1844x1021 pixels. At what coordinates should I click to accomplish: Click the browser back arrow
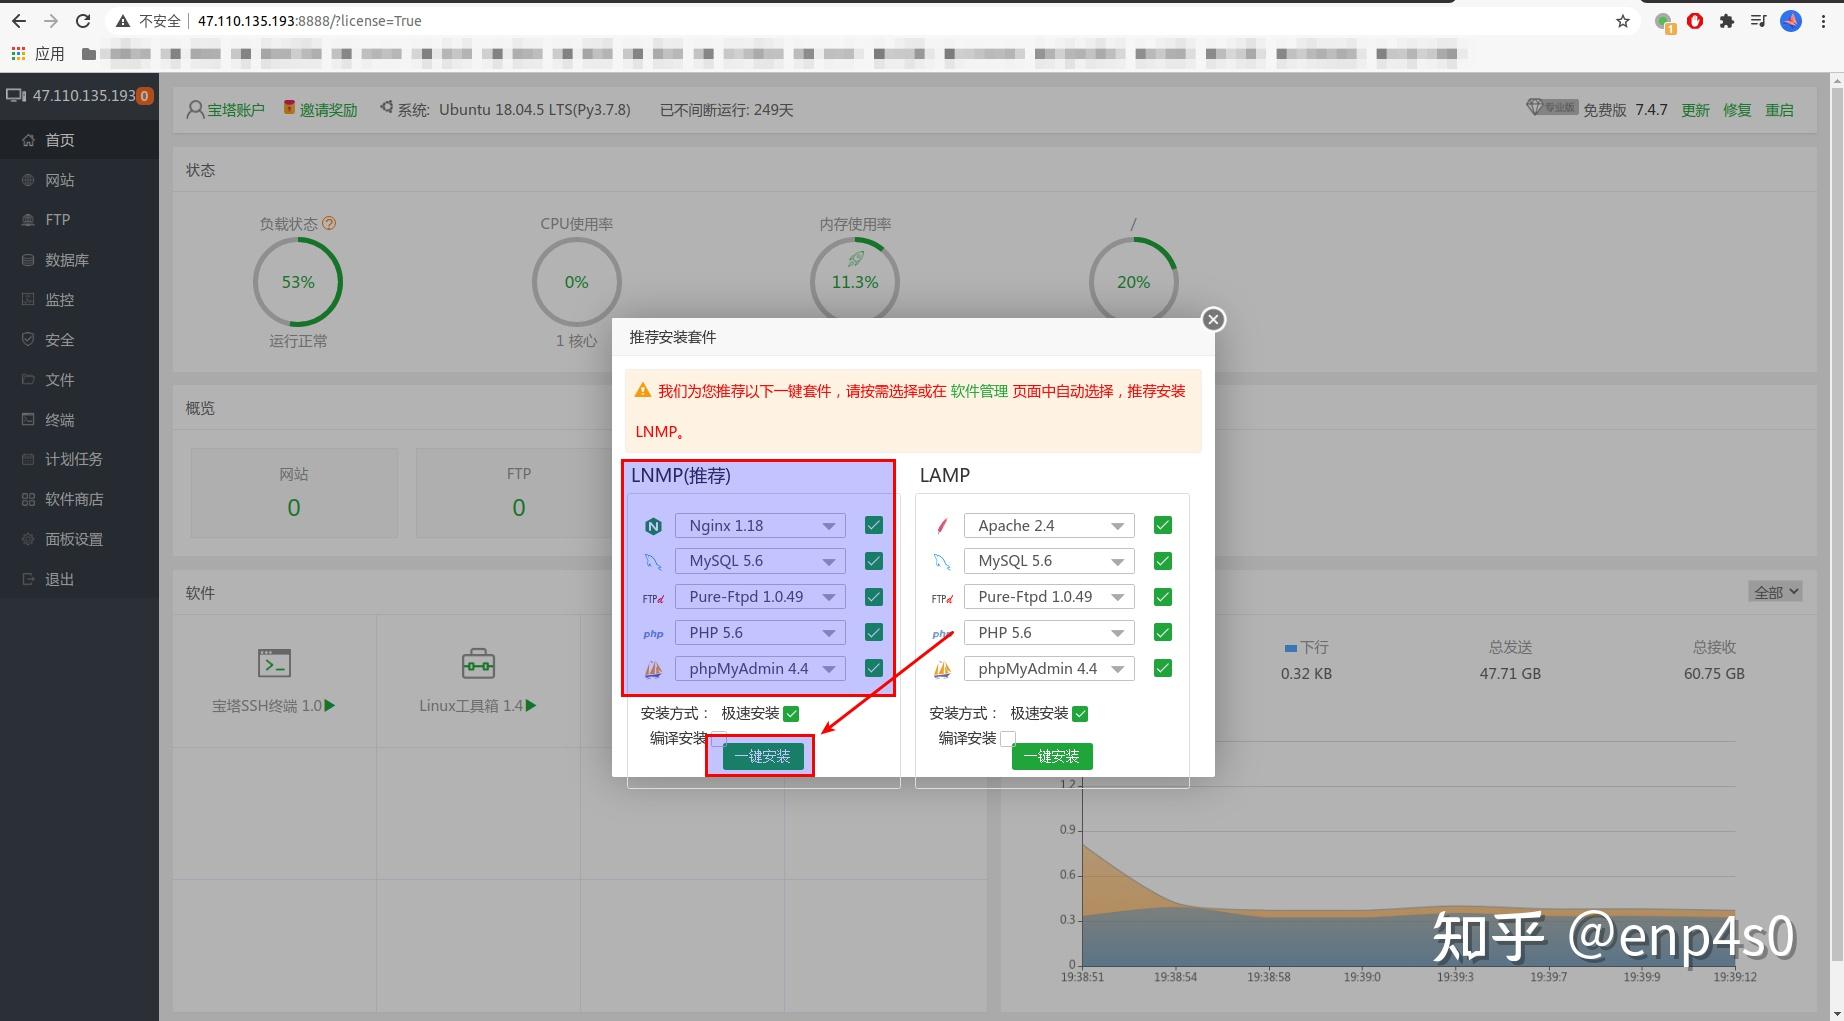point(19,21)
